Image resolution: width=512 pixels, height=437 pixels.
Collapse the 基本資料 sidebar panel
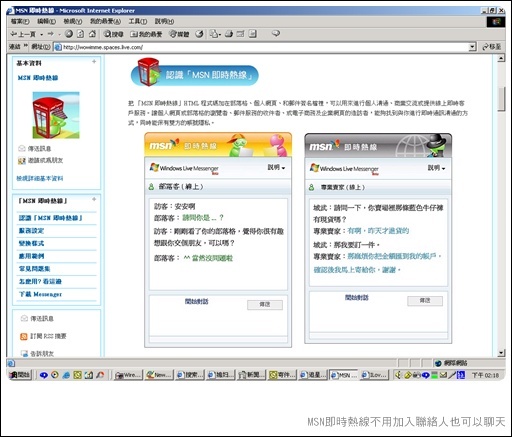(x=94, y=62)
